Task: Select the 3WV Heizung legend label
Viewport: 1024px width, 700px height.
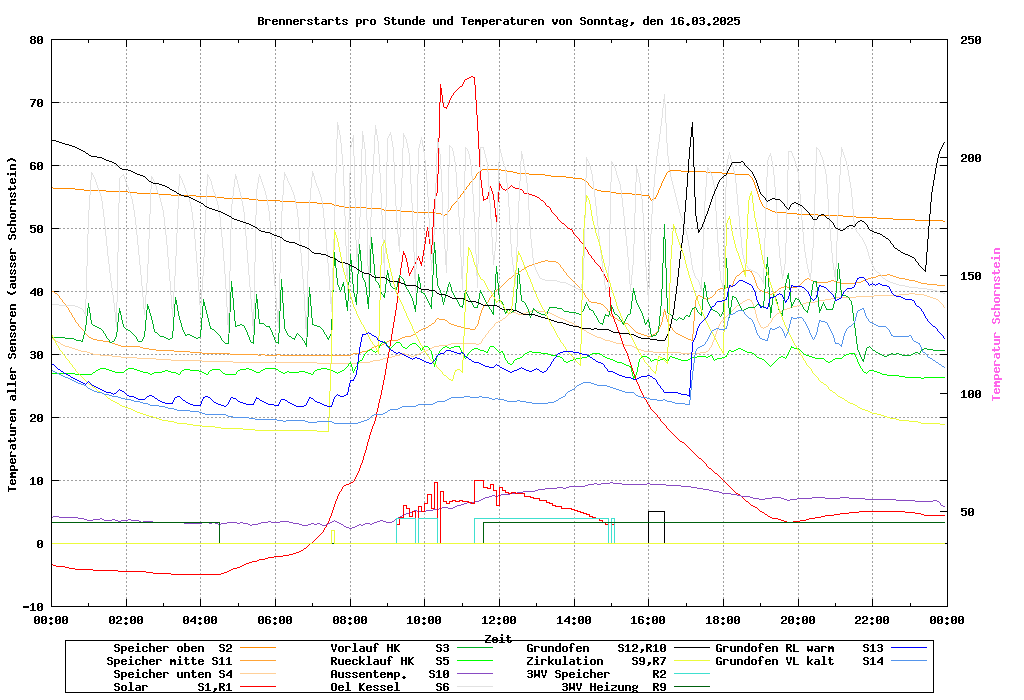Action: coord(599,687)
